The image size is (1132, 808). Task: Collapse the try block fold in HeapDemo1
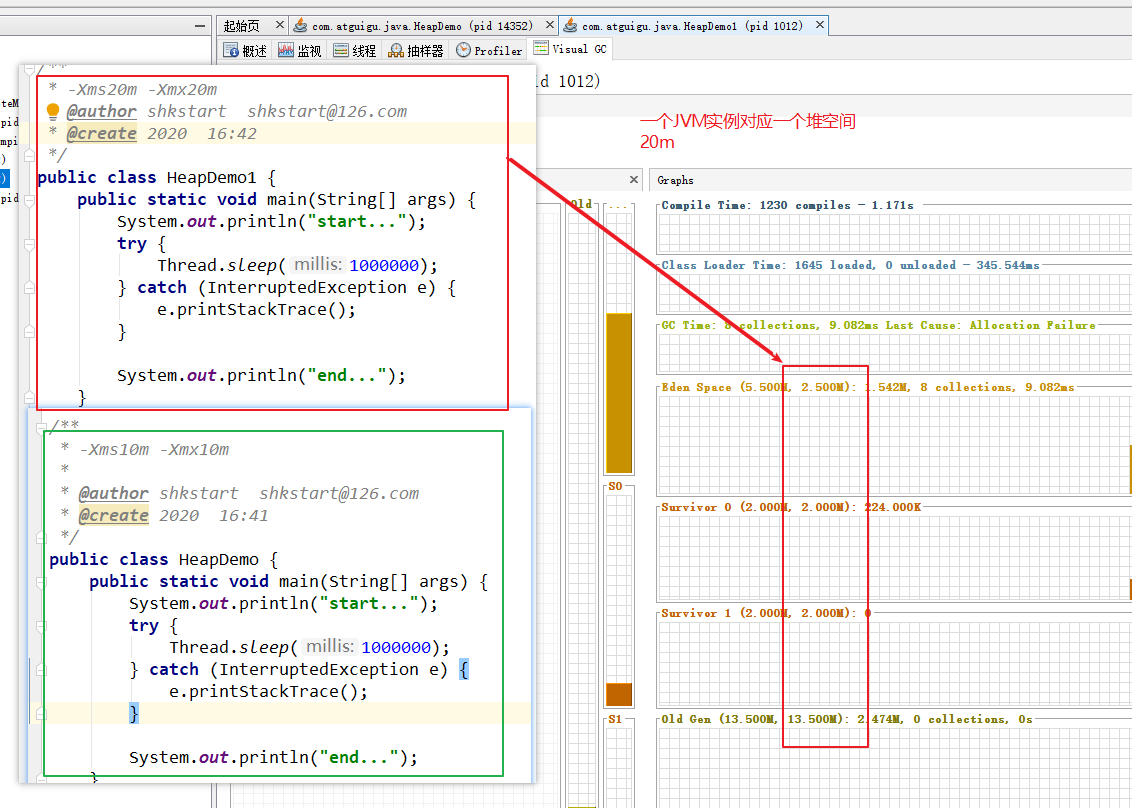coord(30,244)
